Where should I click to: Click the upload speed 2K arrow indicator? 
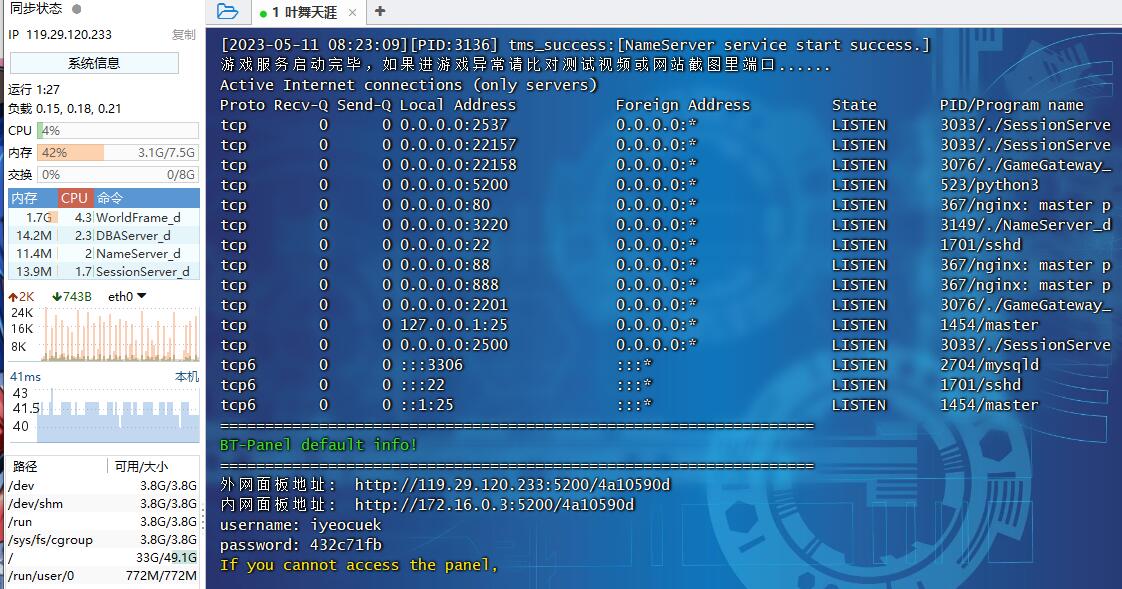click(x=21, y=296)
